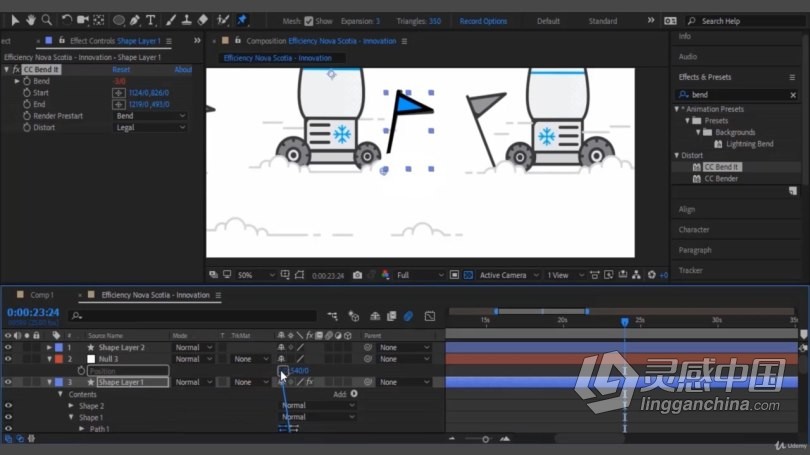Click the About link for CC Bend It
Viewport: 810px width, 455px height.
coord(183,69)
